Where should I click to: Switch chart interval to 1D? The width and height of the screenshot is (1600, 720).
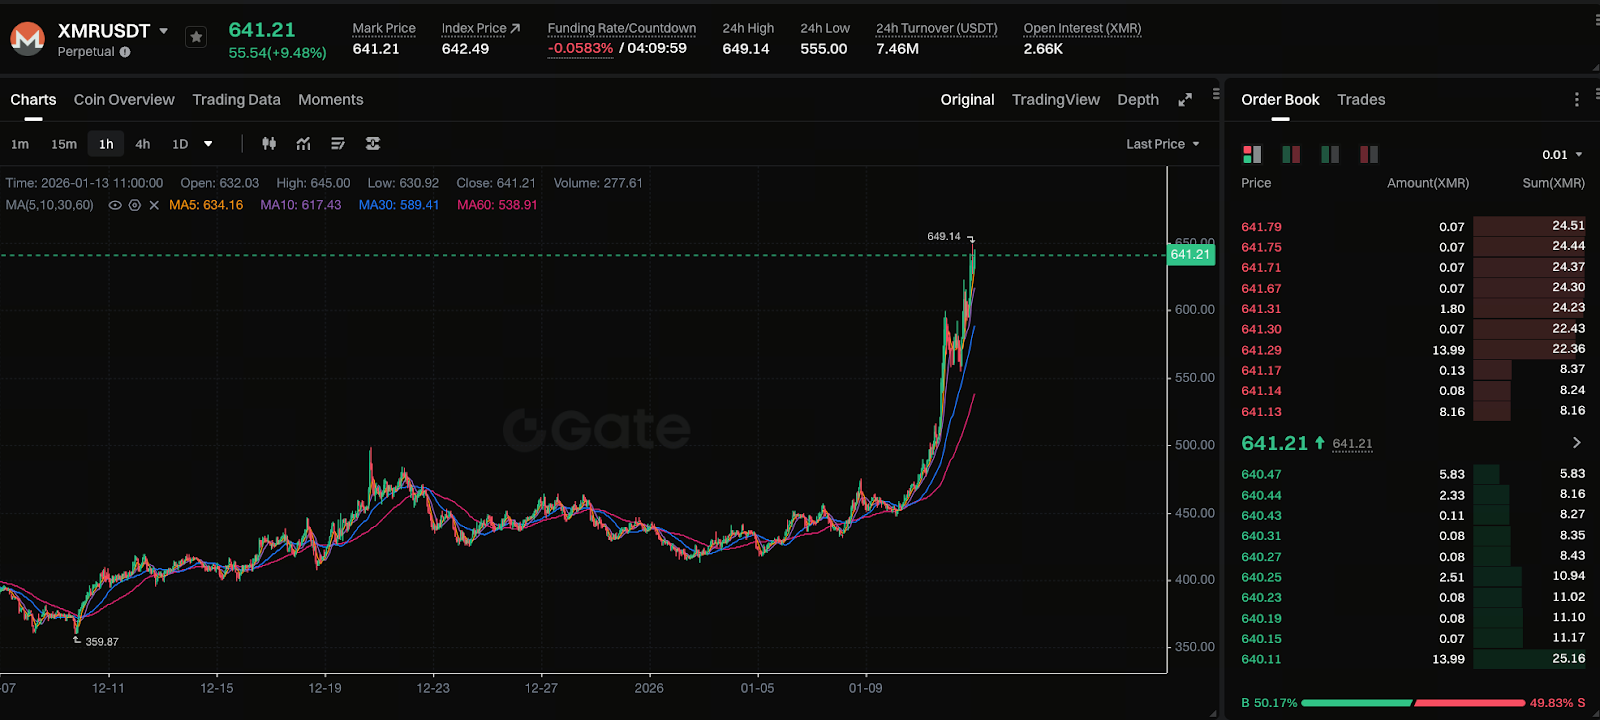180,144
